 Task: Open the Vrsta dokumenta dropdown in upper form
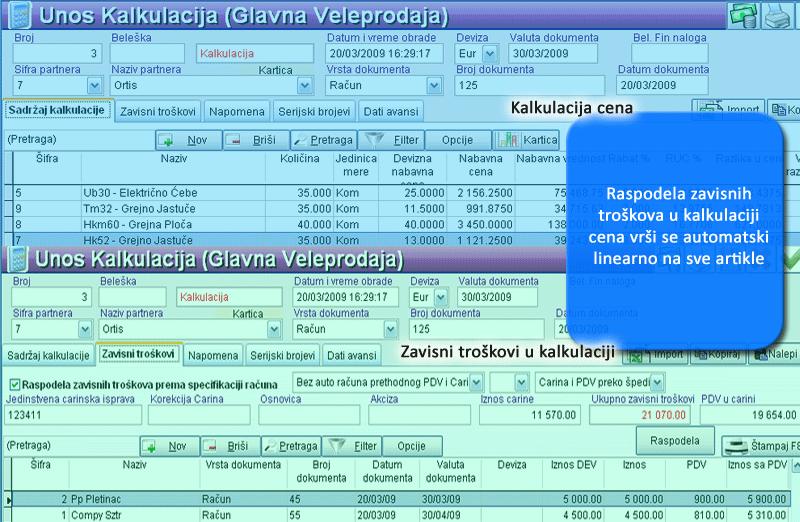coord(441,85)
